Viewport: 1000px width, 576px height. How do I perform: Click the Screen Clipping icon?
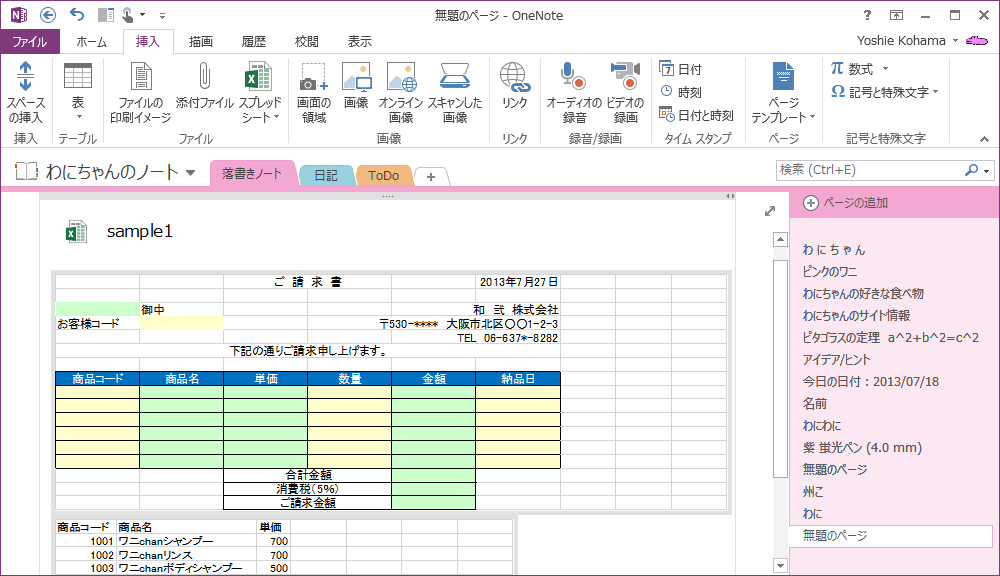pyautogui.click(x=314, y=77)
